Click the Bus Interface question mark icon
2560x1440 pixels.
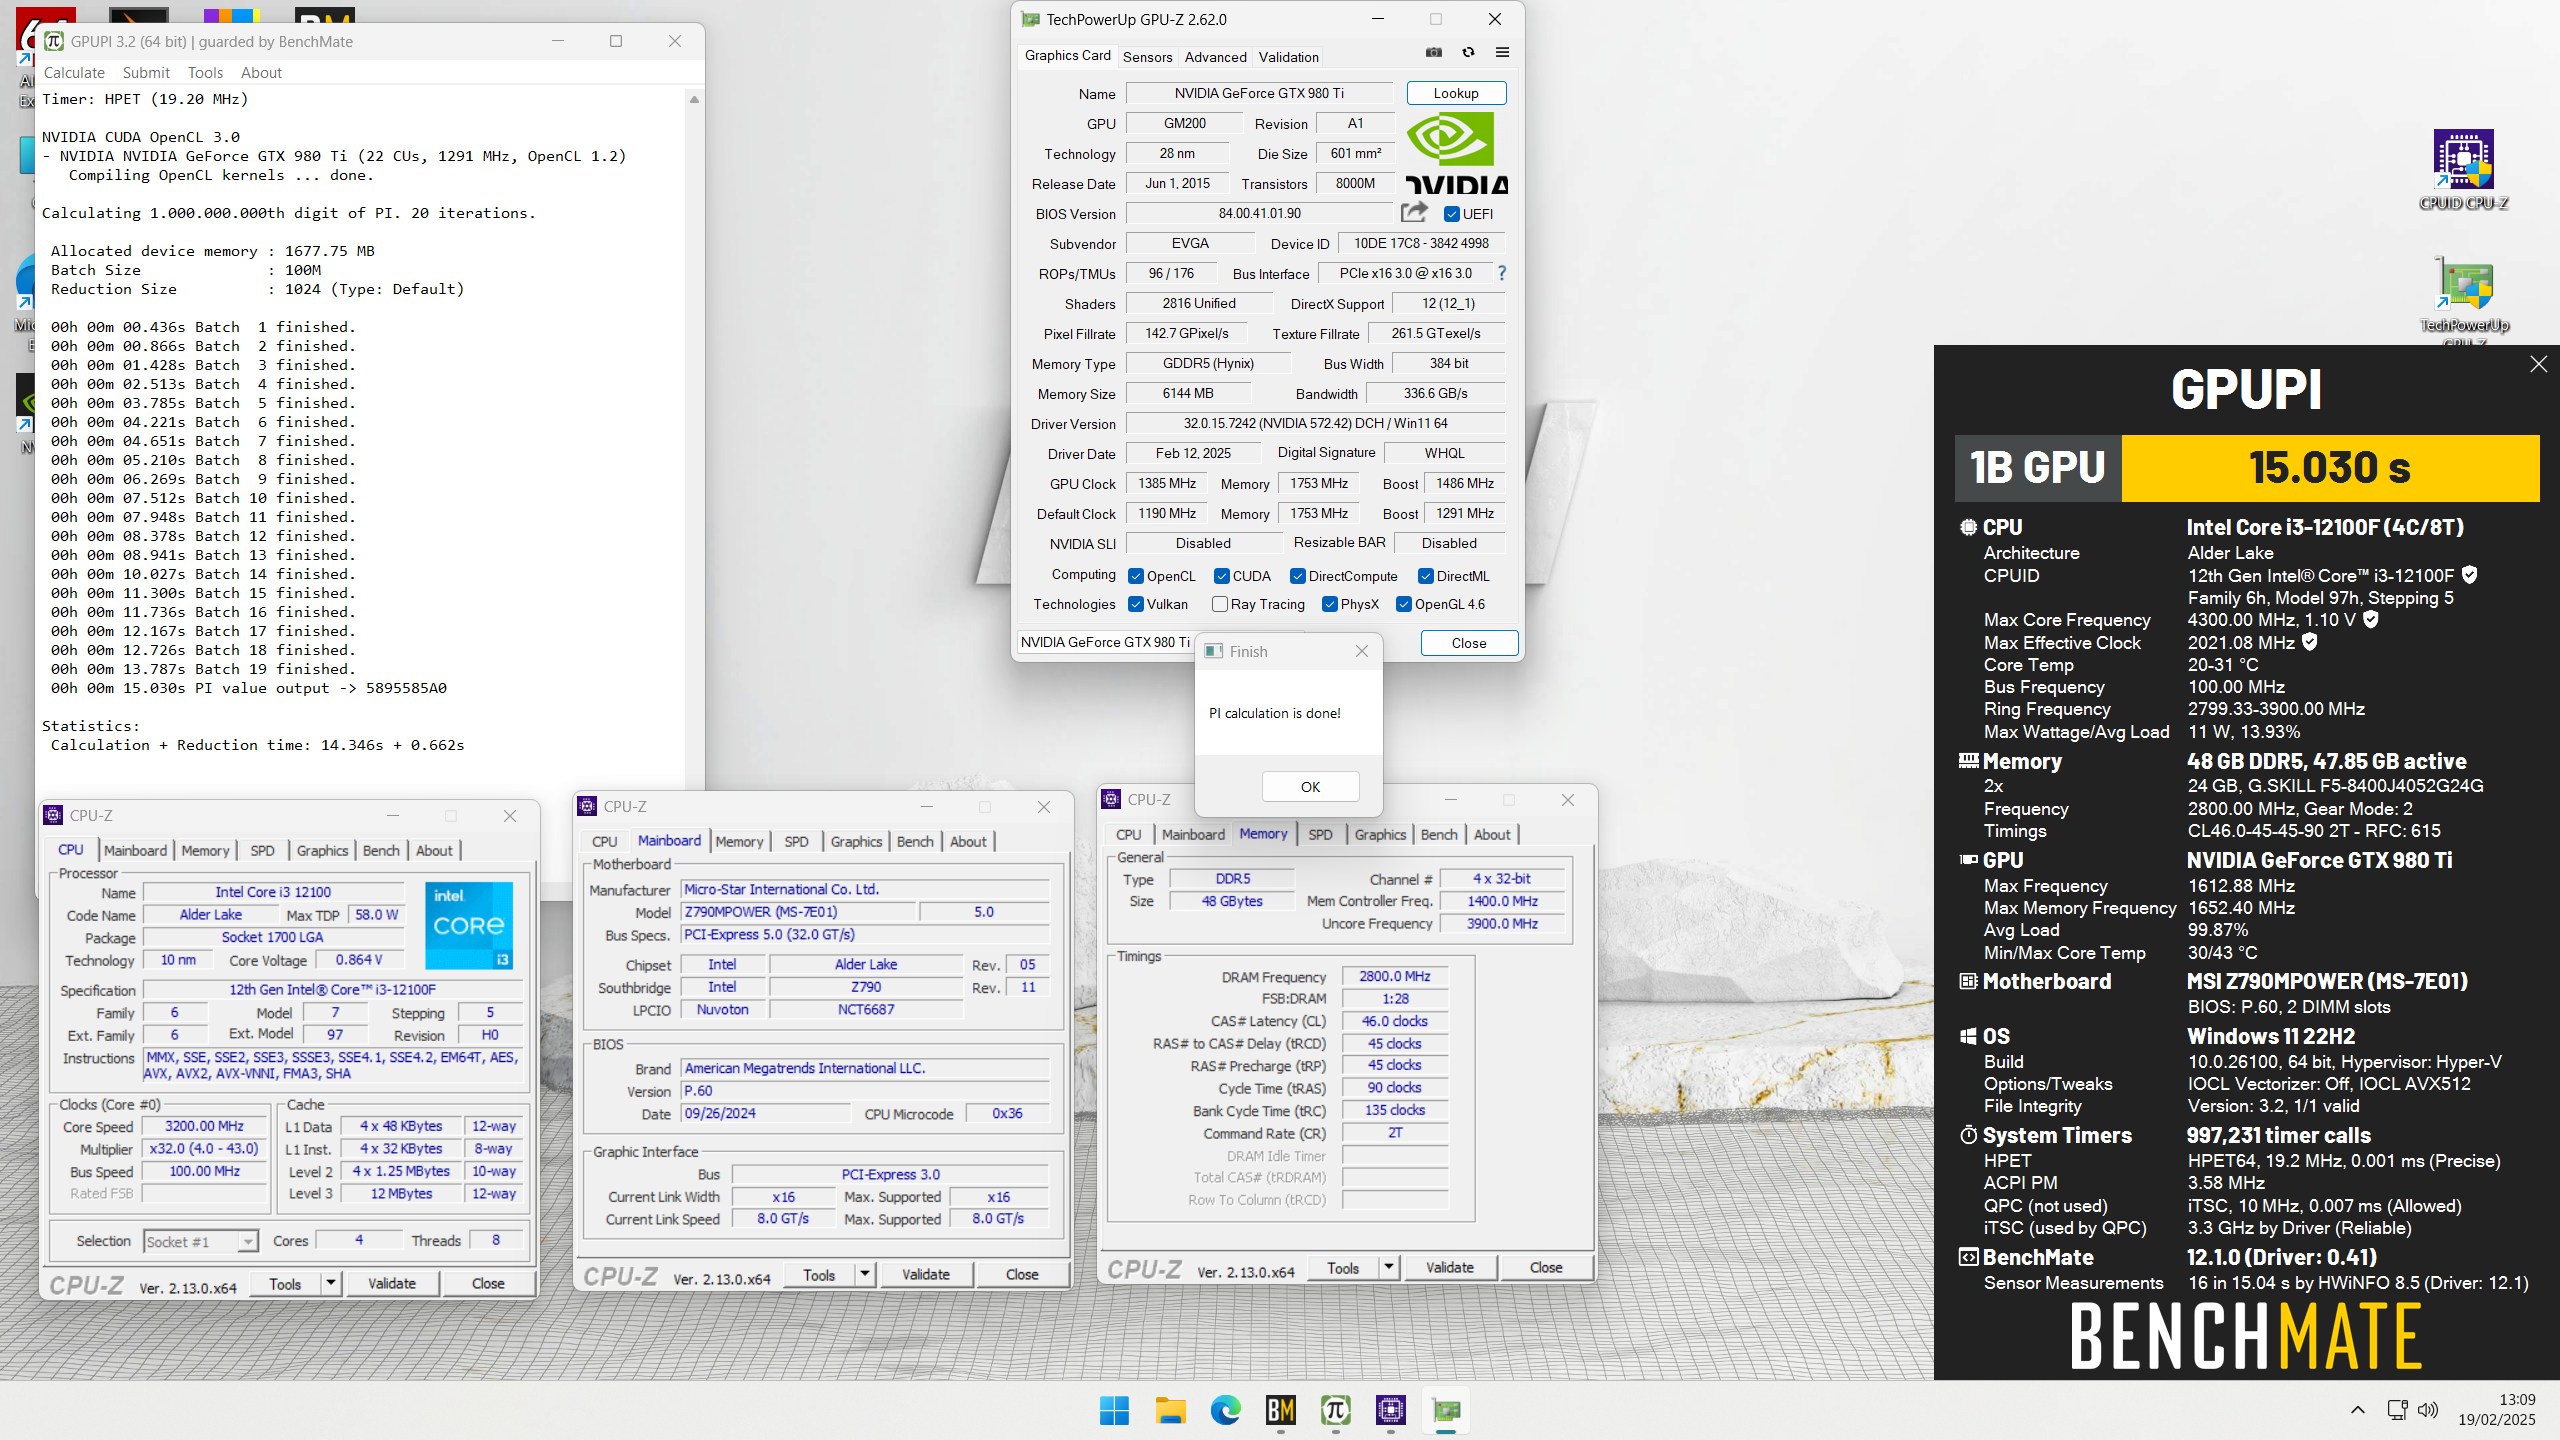coord(1501,272)
